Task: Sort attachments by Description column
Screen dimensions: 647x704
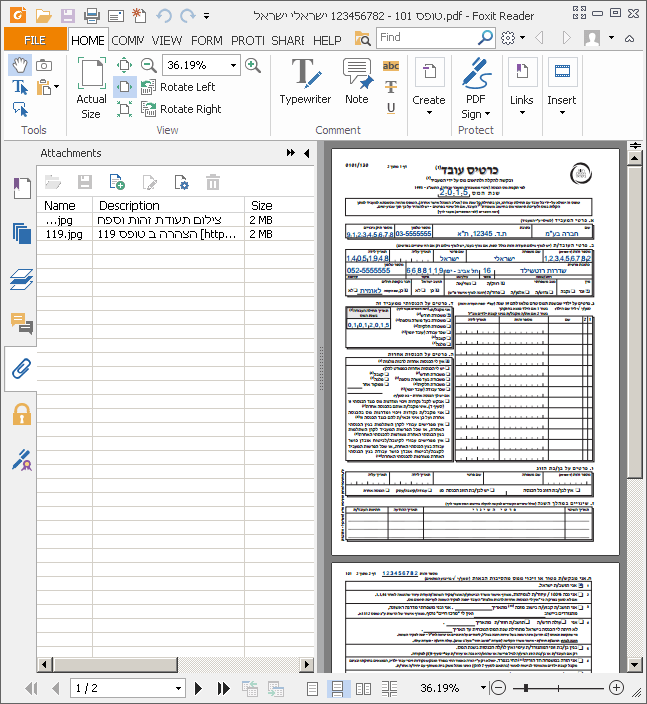Action: [x=168, y=205]
